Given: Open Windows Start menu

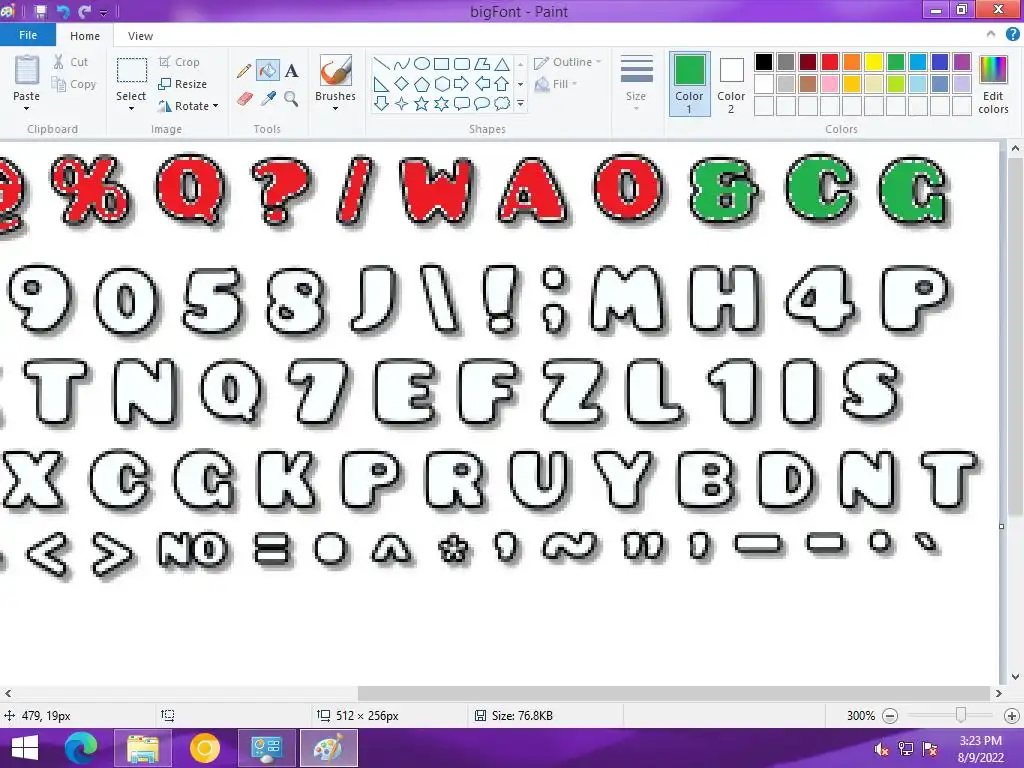Looking at the screenshot, I should pyautogui.click(x=25, y=748).
